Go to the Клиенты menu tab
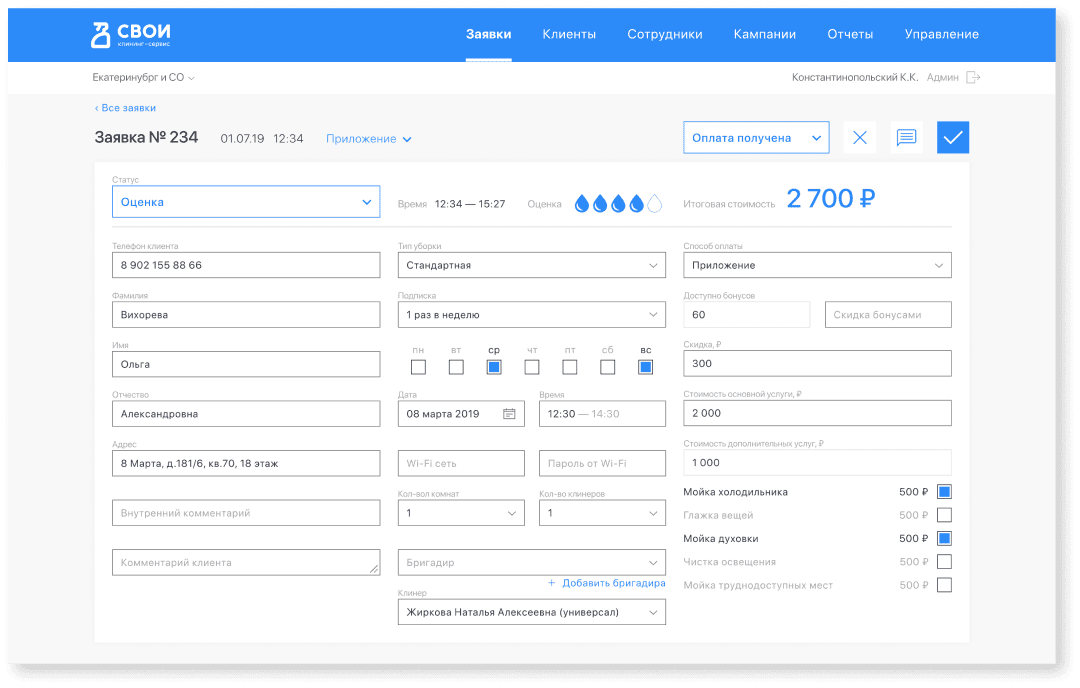Image resolution: width=1080 pixels, height=688 pixels. point(569,34)
